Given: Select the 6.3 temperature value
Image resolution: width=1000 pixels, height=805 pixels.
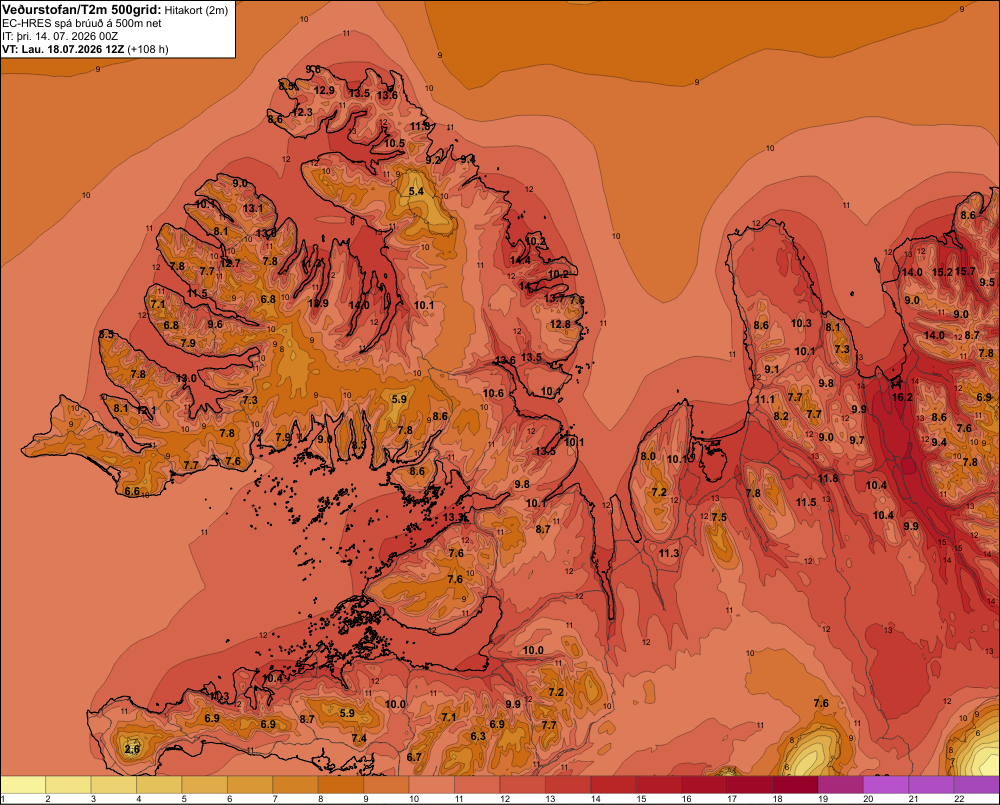Looking at the screenshot, I should pos(478,736).
